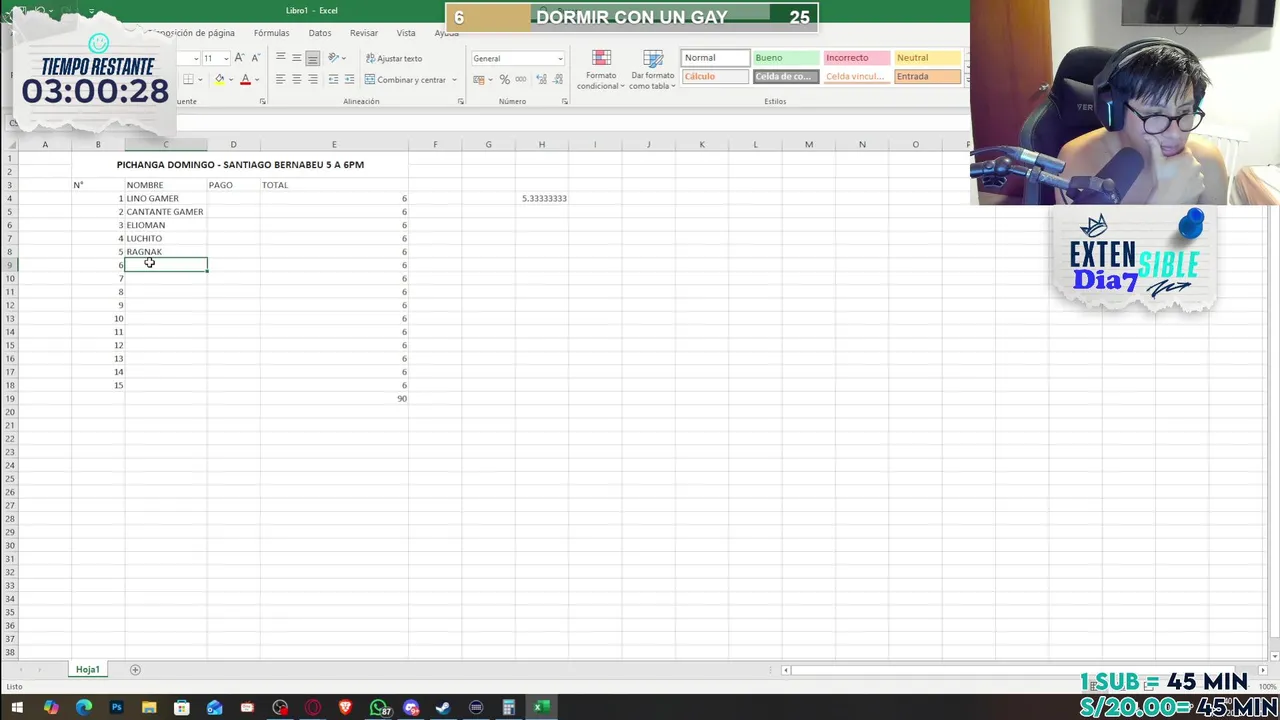
Task: Click the text Orientation icon
Action: click(x=334, y=58)
